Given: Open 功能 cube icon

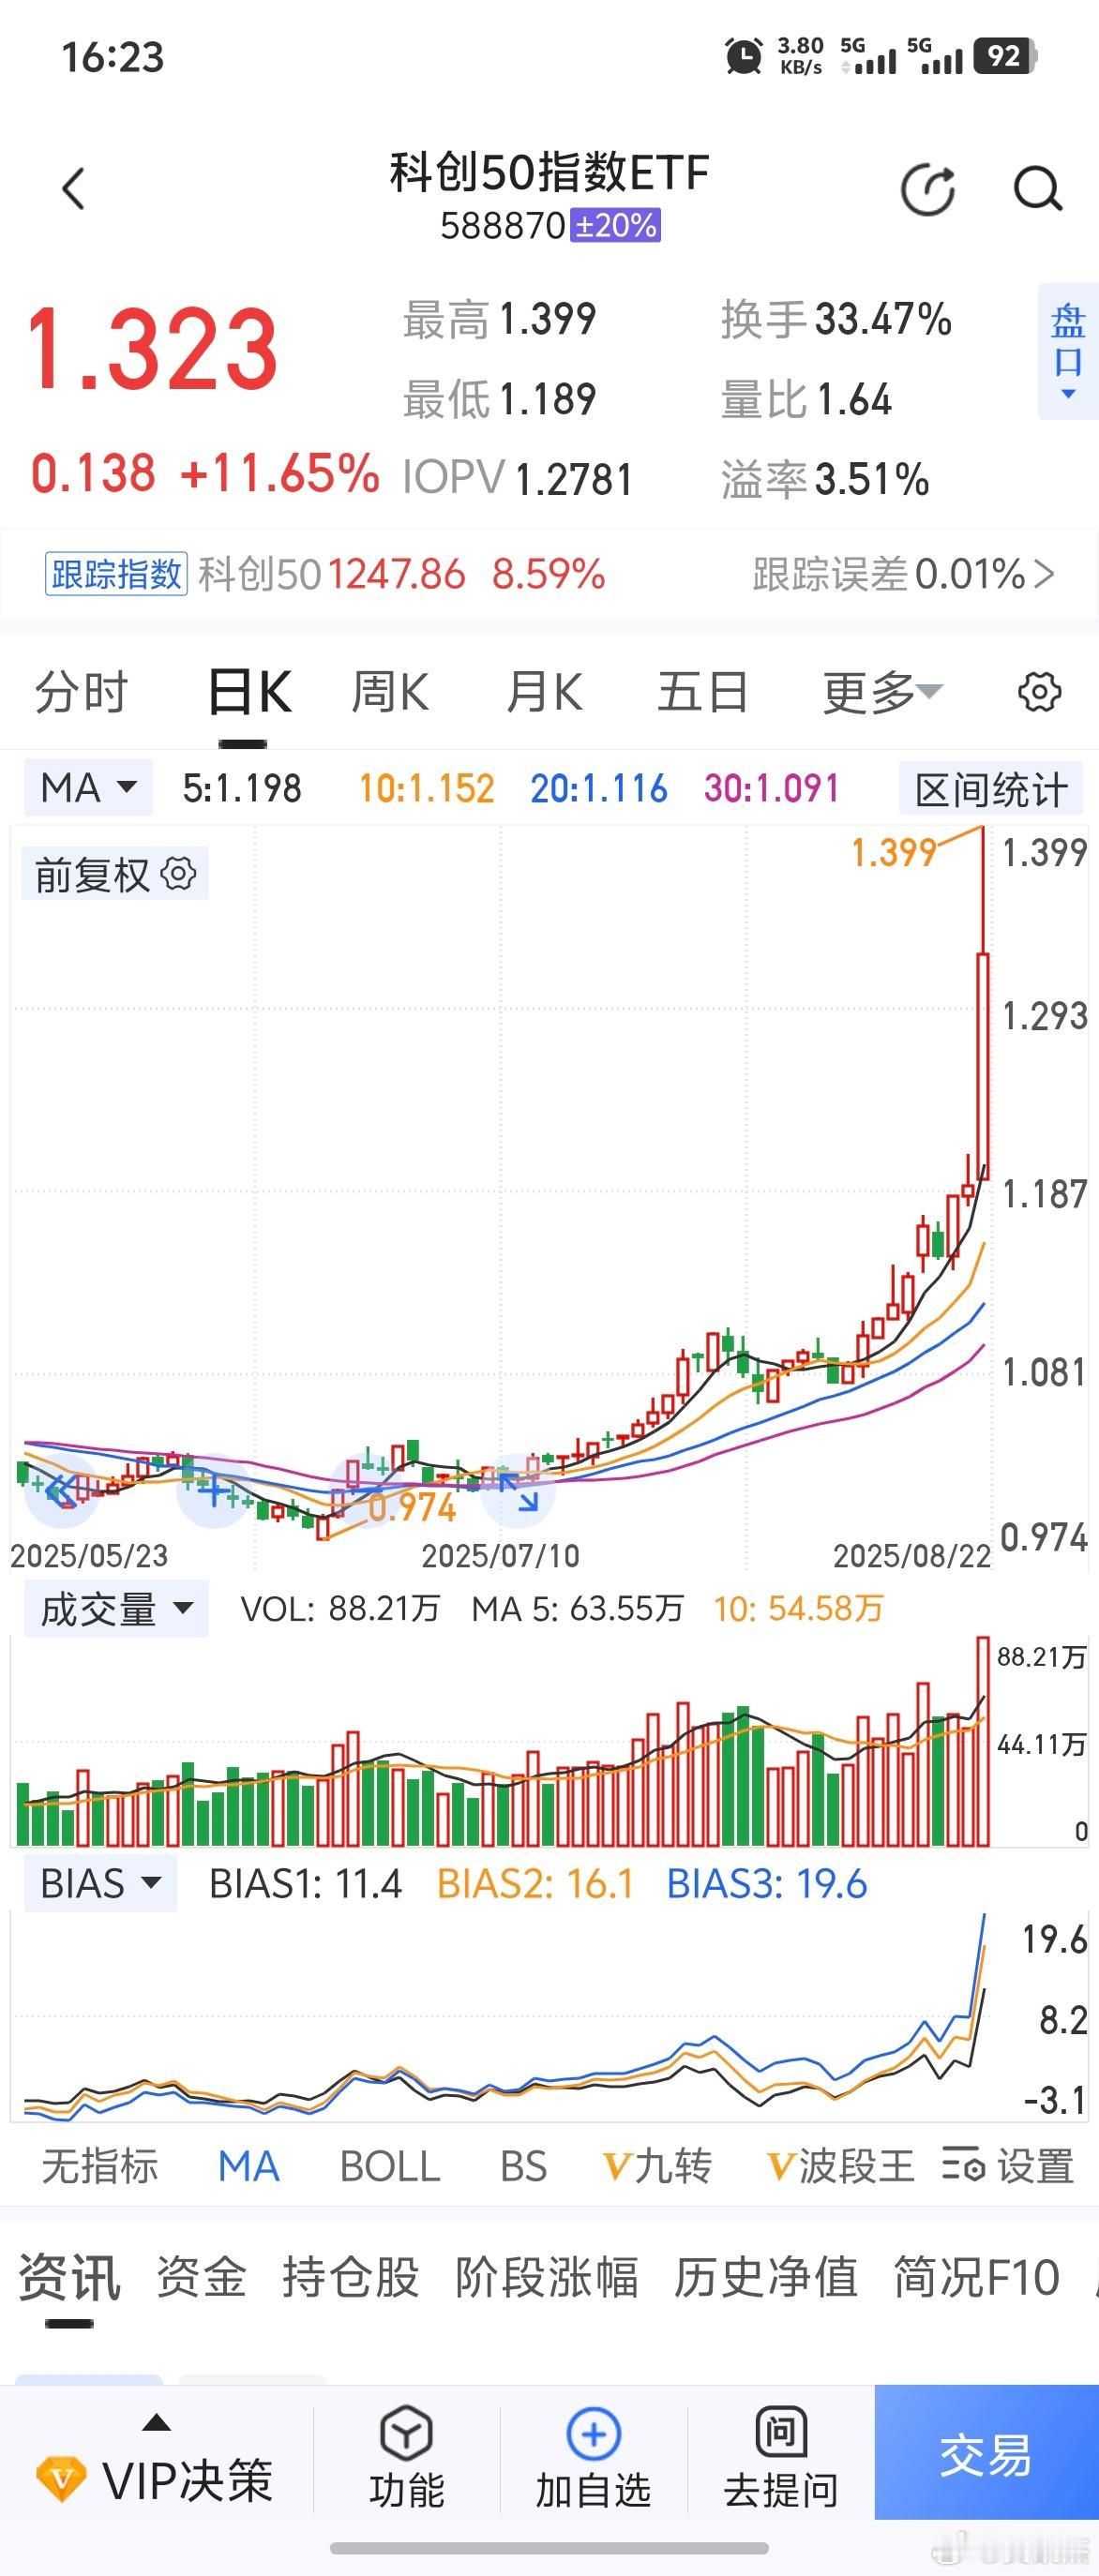Looking at the screenshot, I should point(406,2433).
